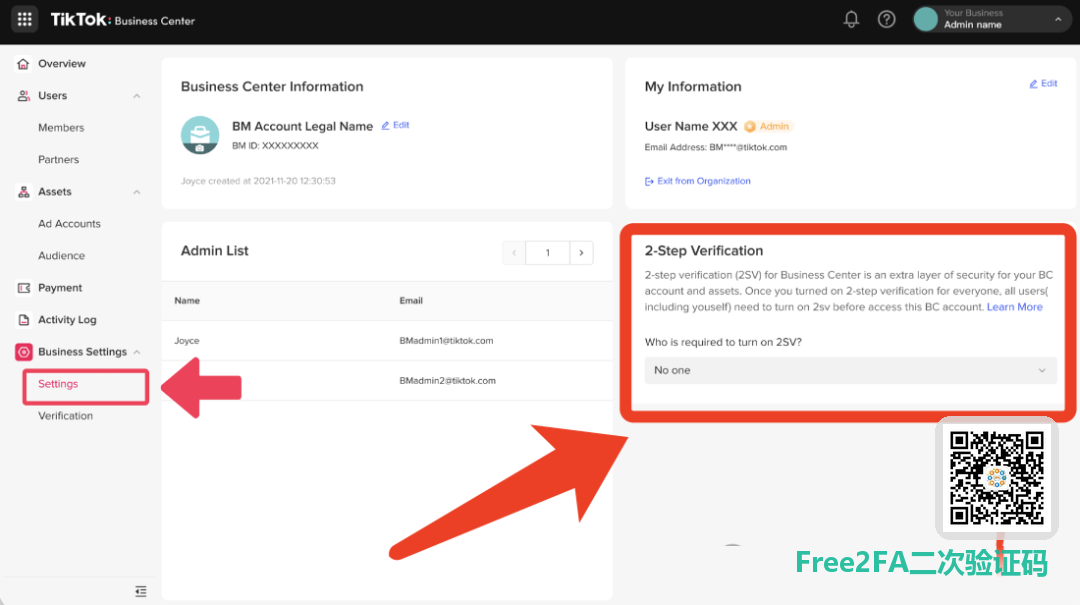Click the Exit from Organization icon
Image resolution: width=1080 pixels, height=605 pixels.
649,181
